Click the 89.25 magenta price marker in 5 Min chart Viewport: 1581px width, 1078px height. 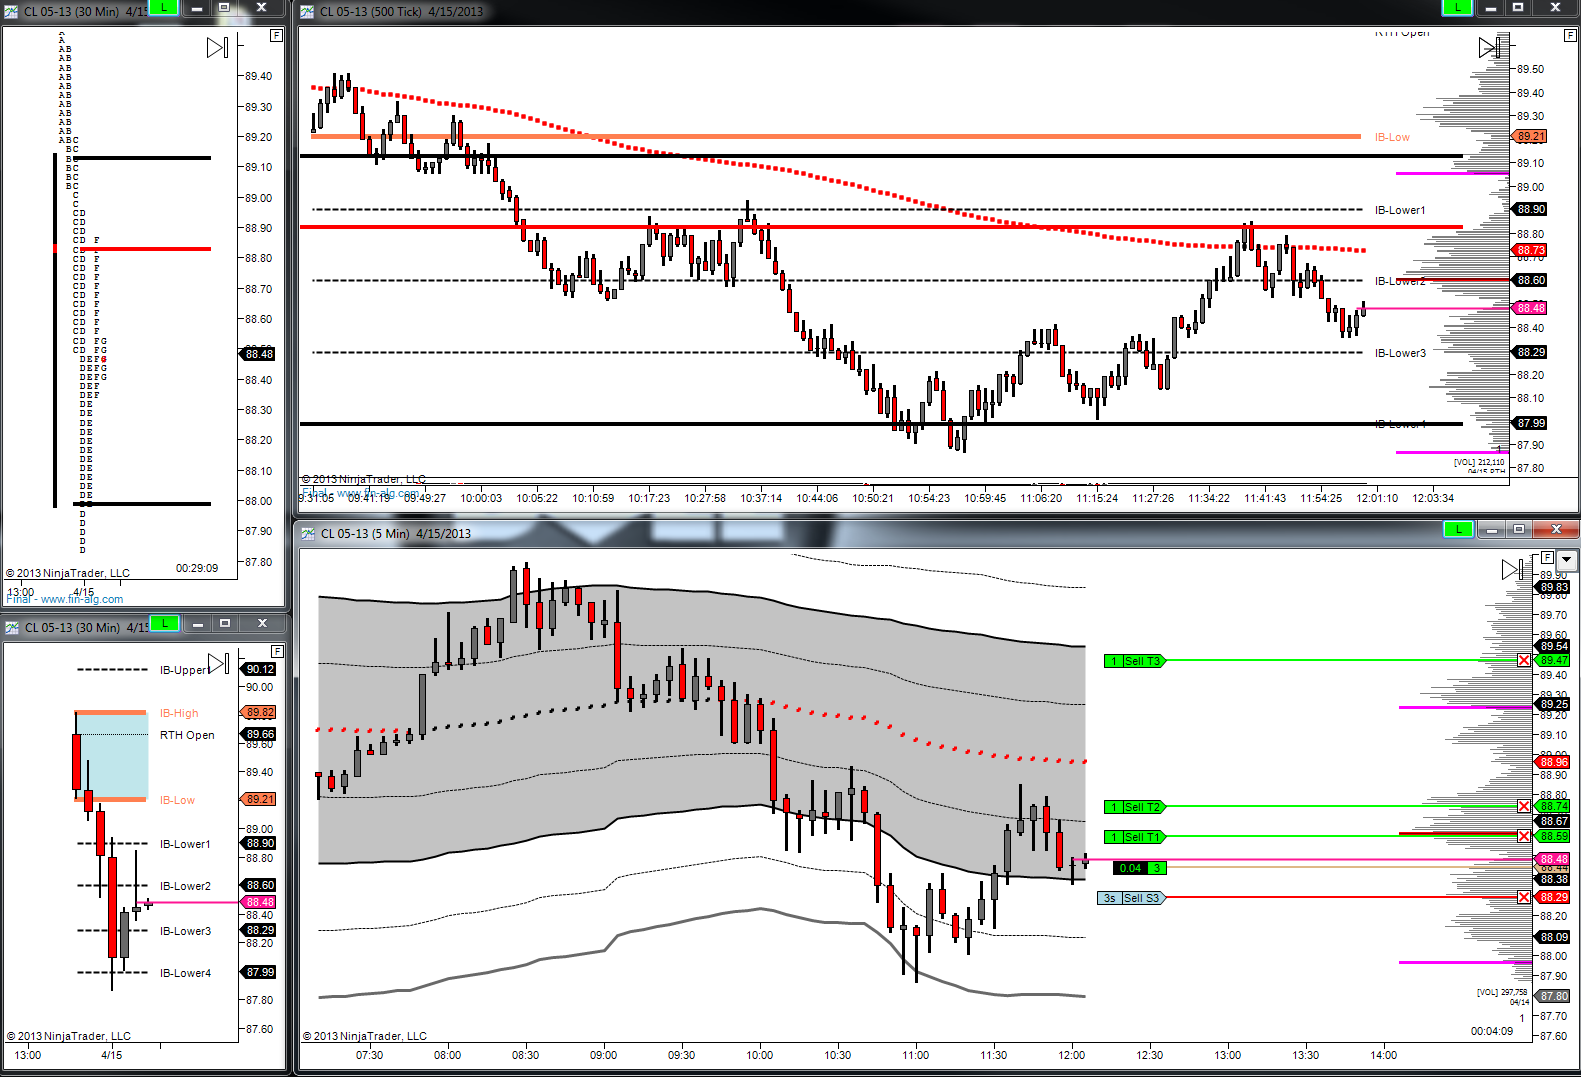(1554, 704)
